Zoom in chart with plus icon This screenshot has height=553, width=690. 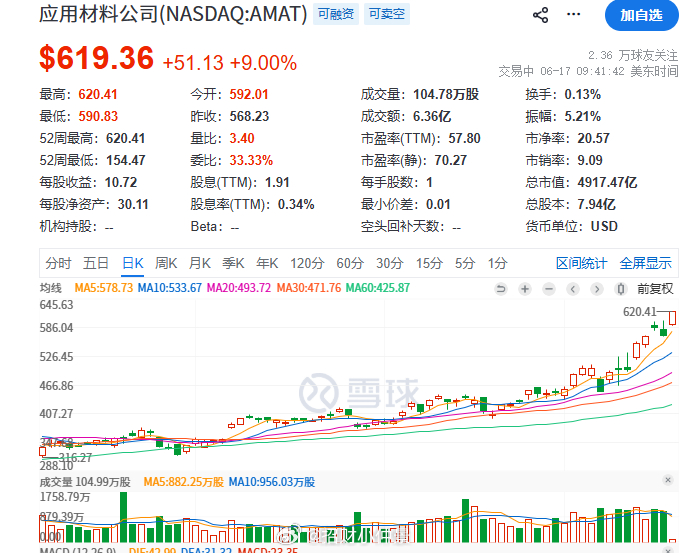pos(525,289)
